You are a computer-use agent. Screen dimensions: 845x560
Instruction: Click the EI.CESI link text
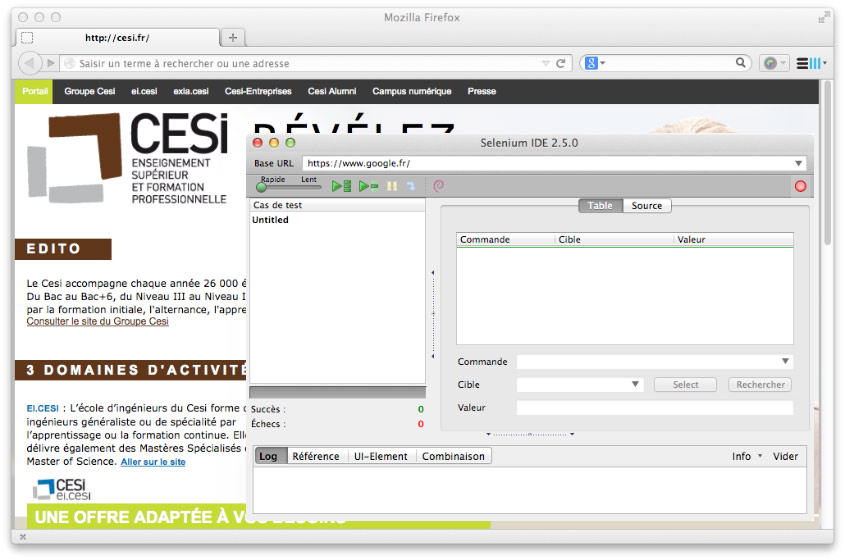43,409
